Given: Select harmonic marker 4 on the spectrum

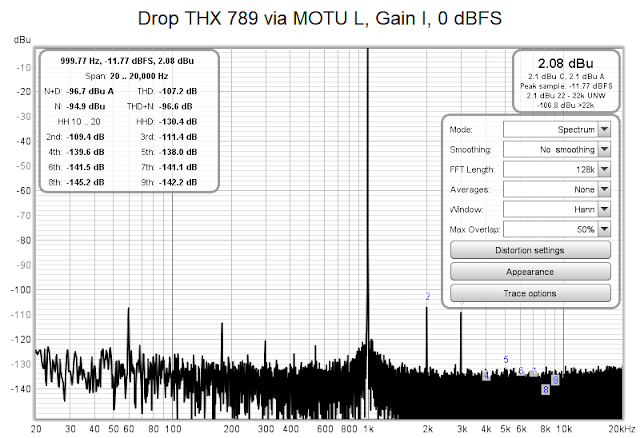Looking at the screenshot, I should pos(486,376).
